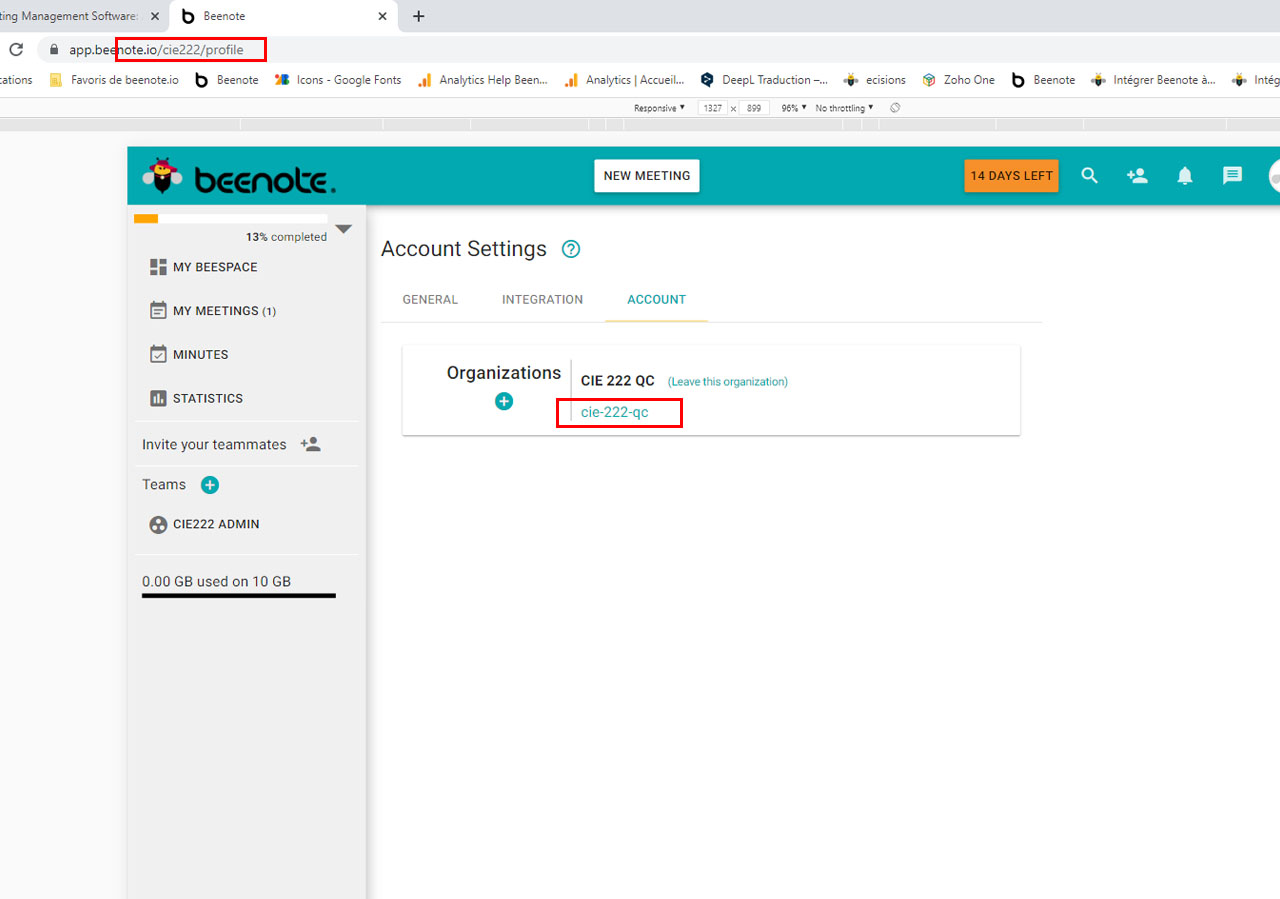The width and height of the screenshot is (1280, 899).
Task: Click the CIE 222 QC organization name
Action: [618, 381]
